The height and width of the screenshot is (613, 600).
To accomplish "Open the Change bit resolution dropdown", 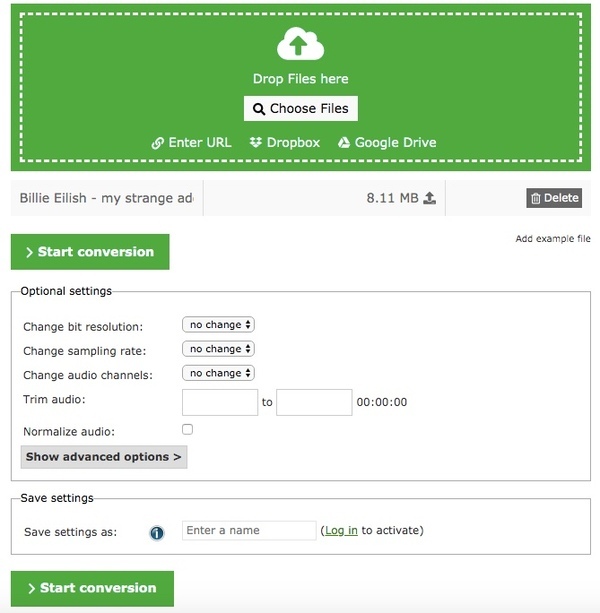I will pos(218,325).
